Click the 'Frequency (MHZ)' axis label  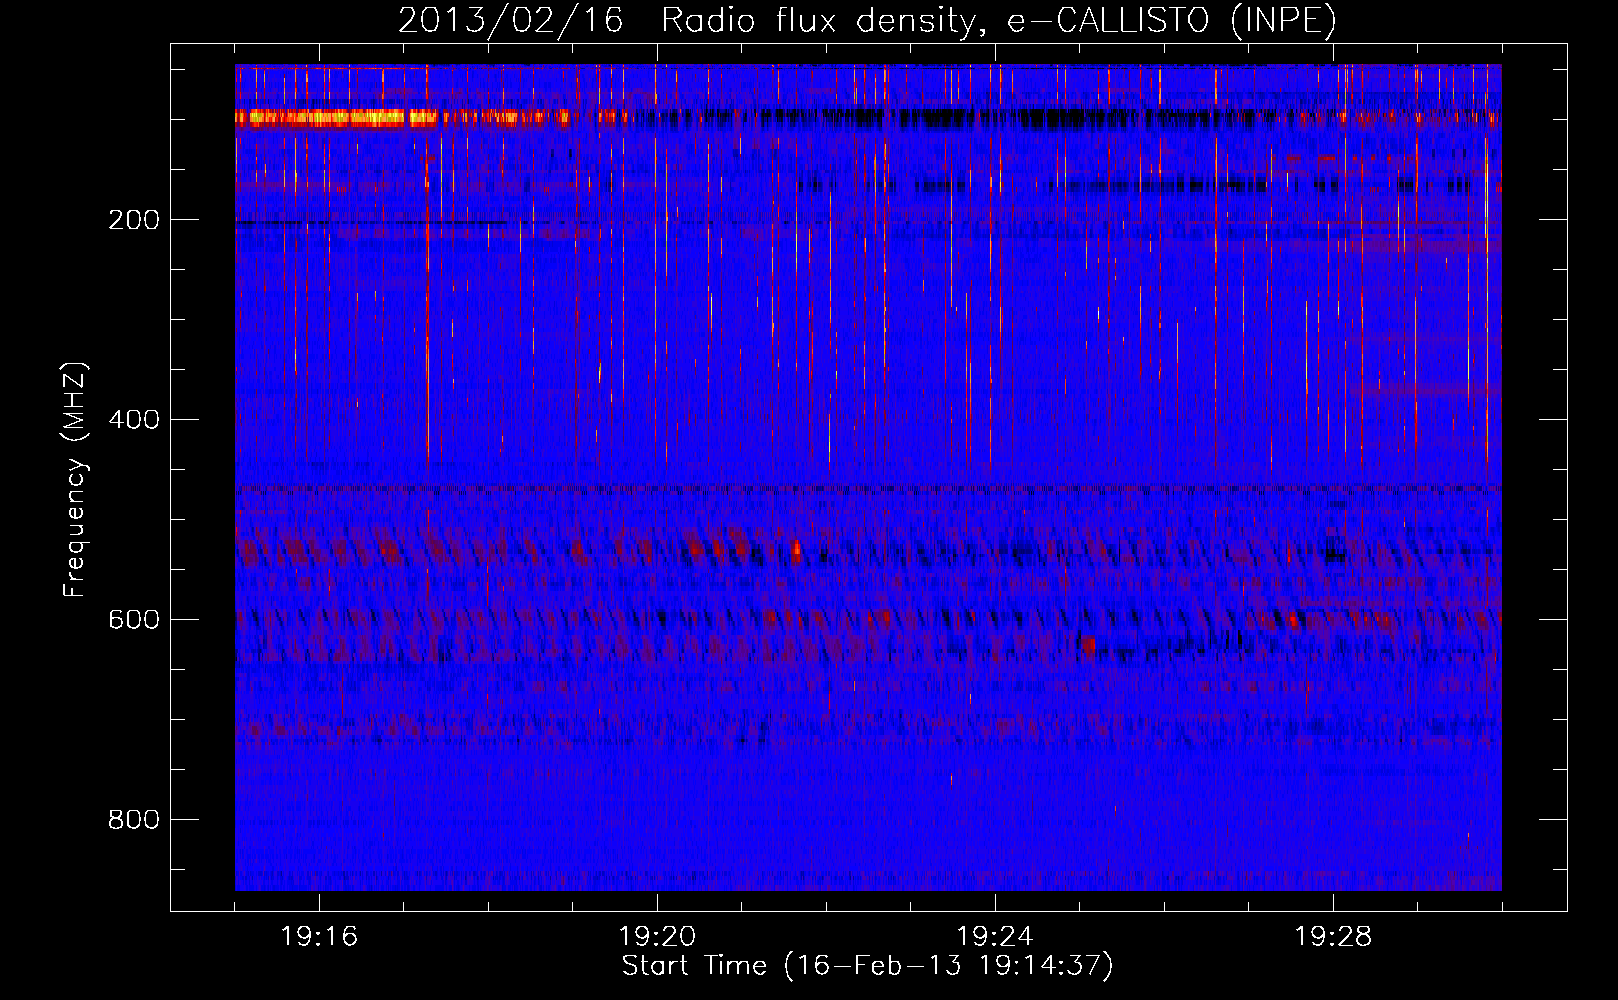coord(74,479)
